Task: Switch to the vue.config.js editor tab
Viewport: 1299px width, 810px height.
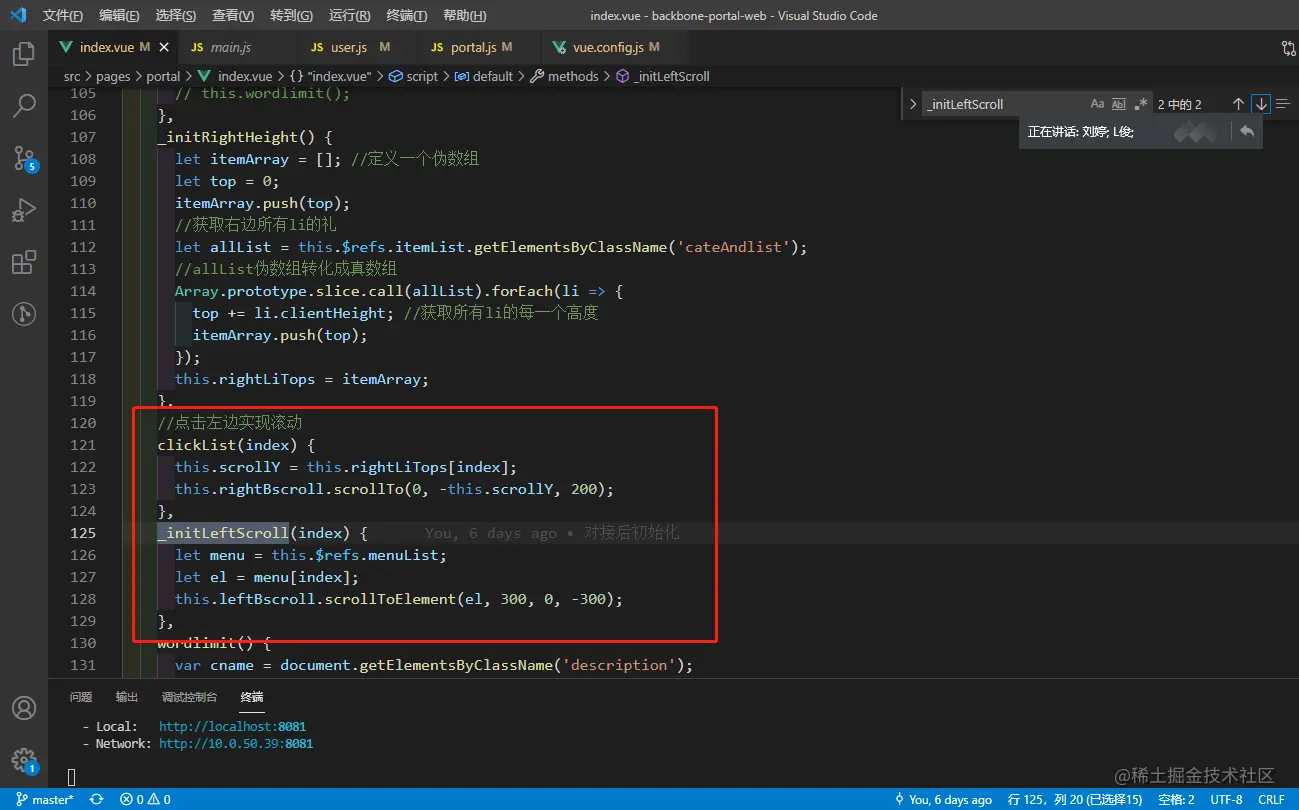Action: 615,47
